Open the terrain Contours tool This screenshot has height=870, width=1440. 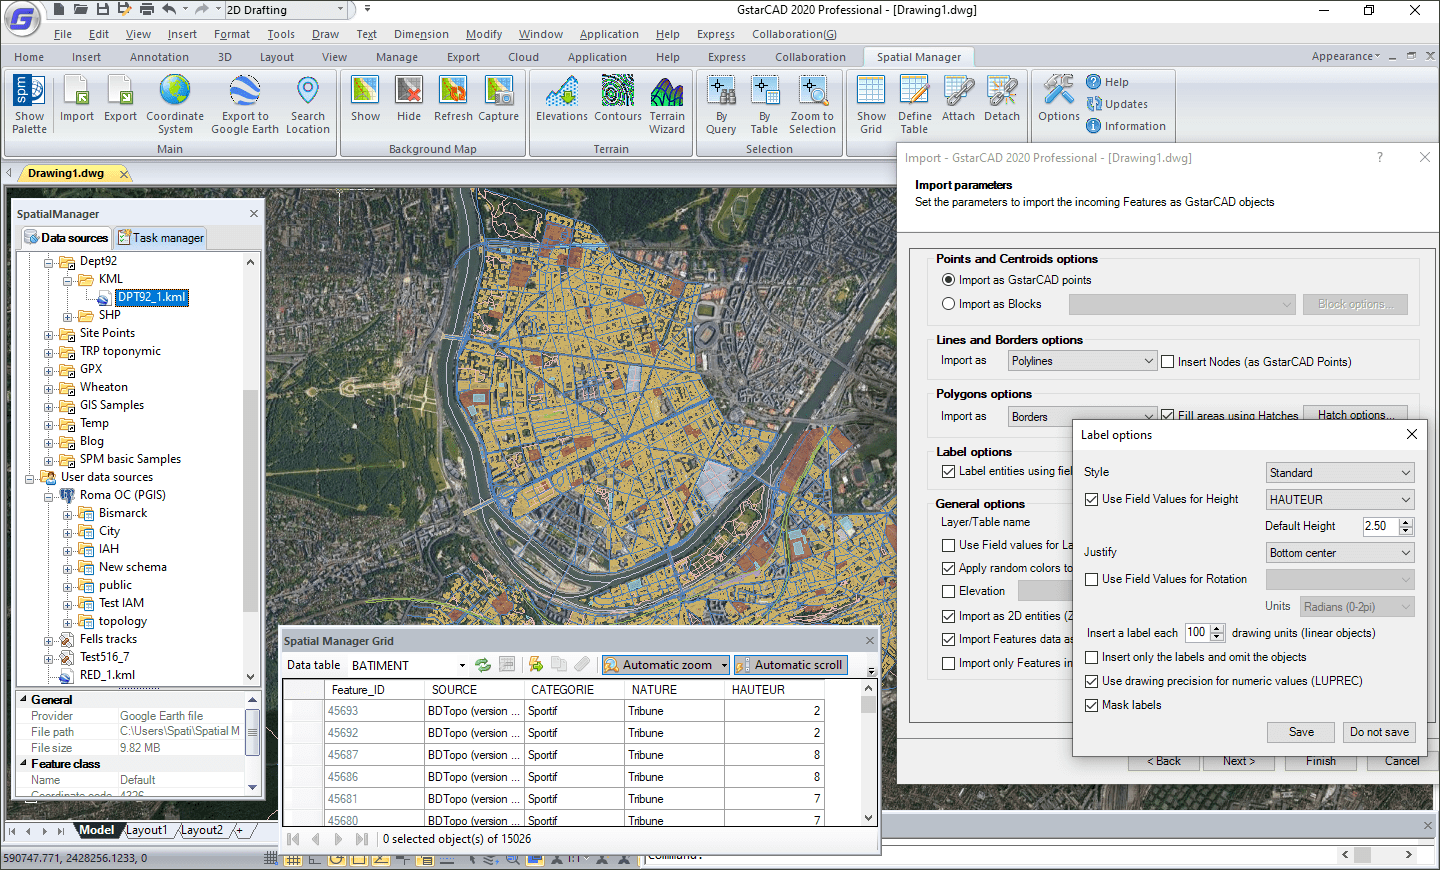click(618, 98)
